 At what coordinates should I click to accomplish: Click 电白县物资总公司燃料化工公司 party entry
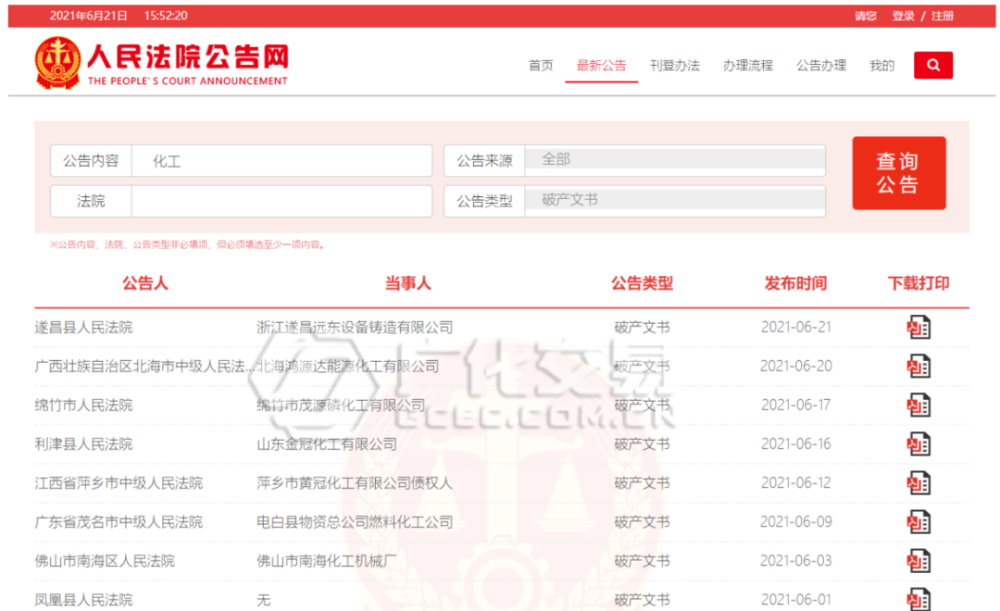point(355,522)
